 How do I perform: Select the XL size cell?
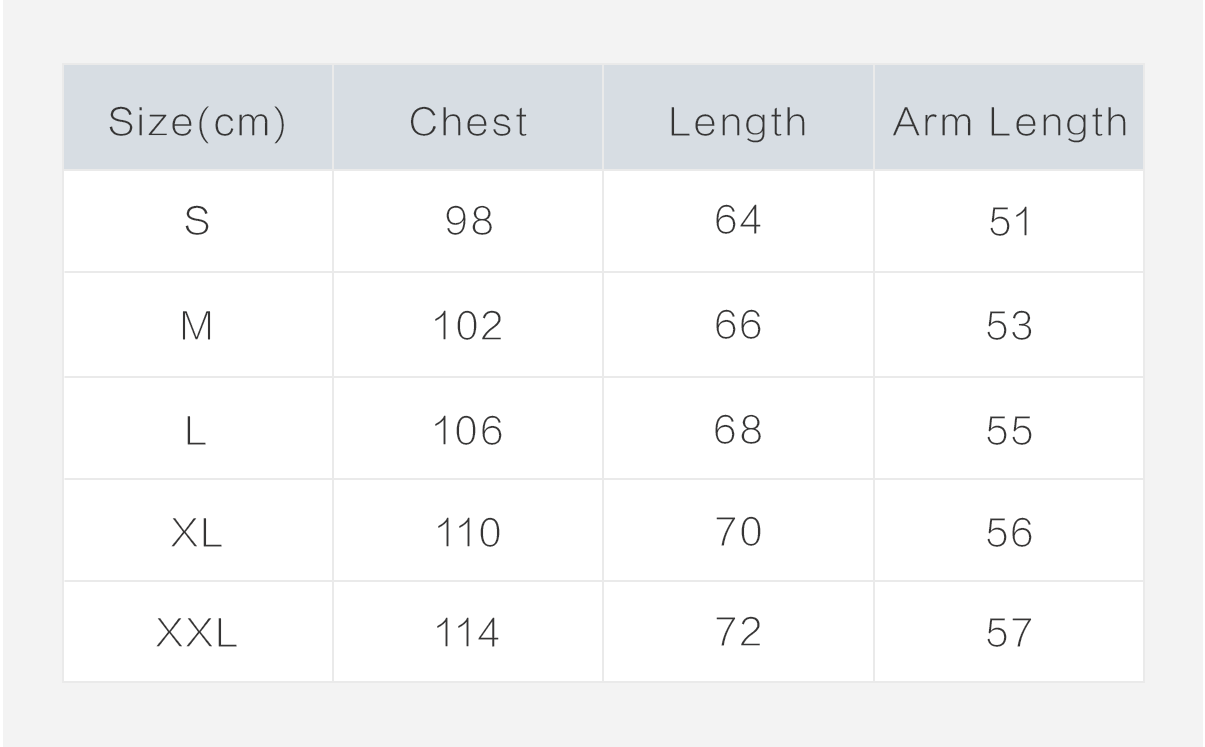[x=197, y=534]
